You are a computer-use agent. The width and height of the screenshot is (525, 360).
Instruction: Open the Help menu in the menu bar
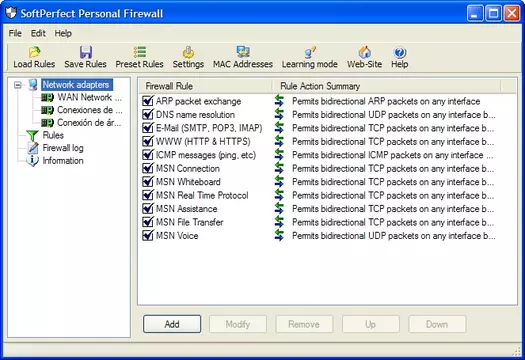pos(63,33)
